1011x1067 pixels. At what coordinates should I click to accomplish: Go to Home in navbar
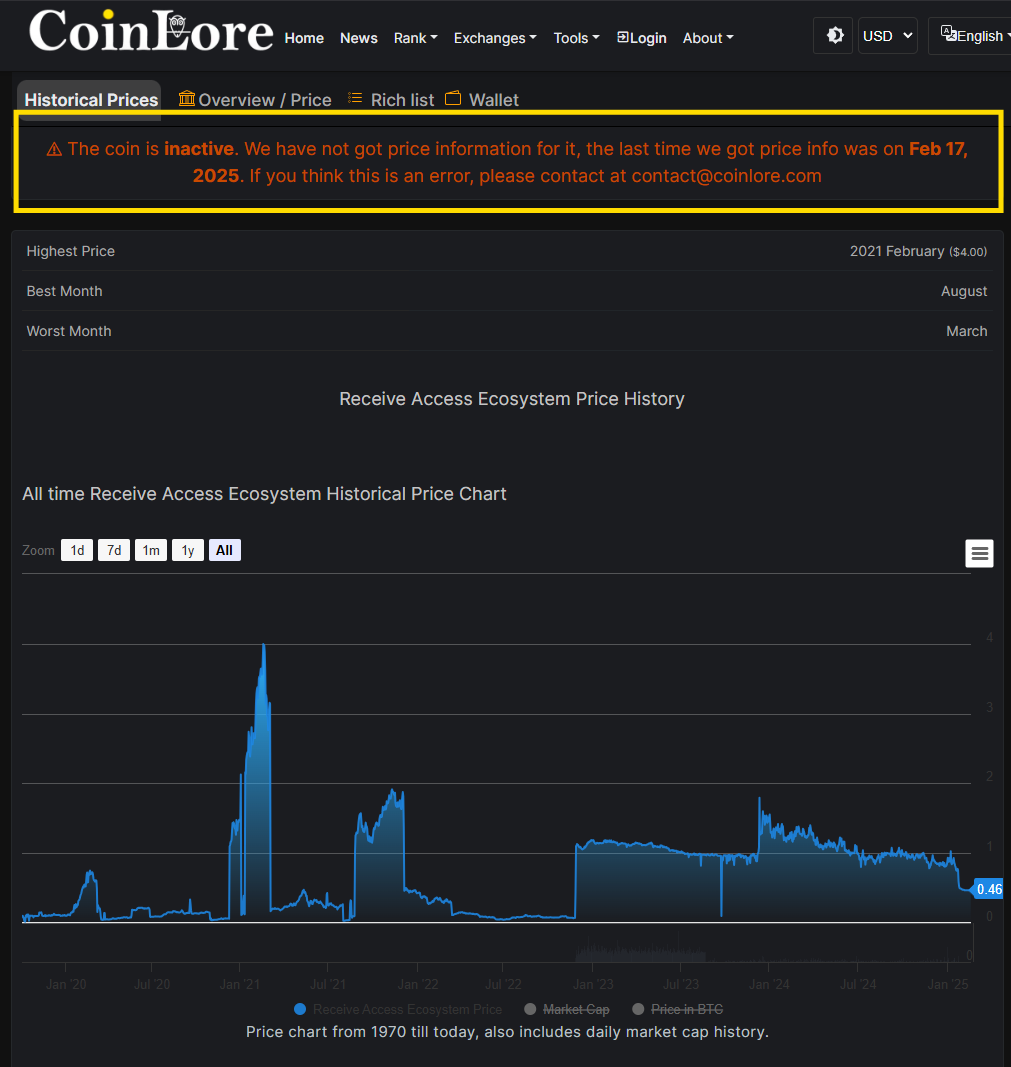click(304, 38)
